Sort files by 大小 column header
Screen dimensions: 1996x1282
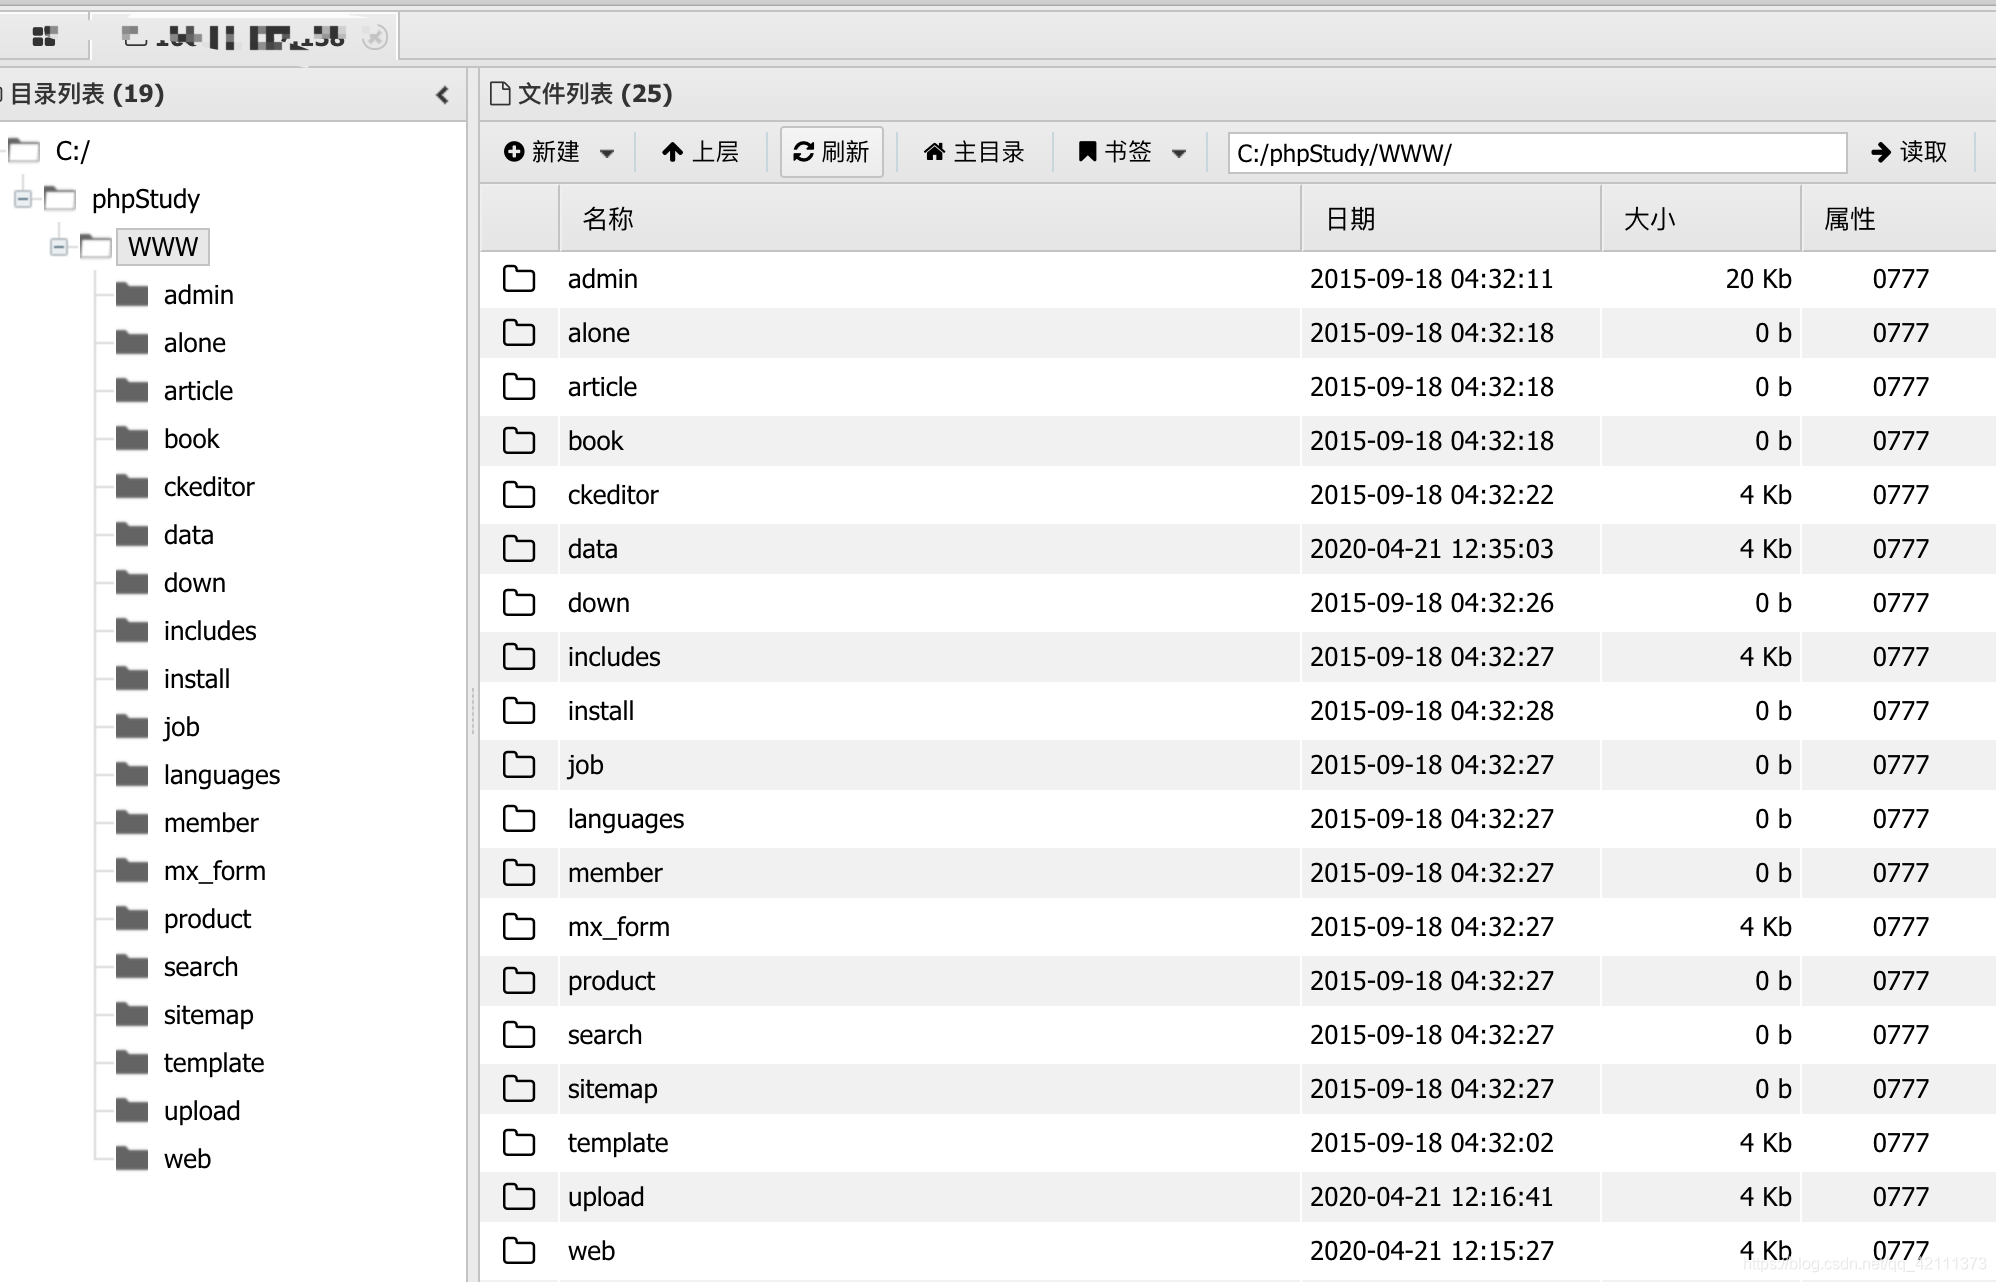[x=1649, y=219]
